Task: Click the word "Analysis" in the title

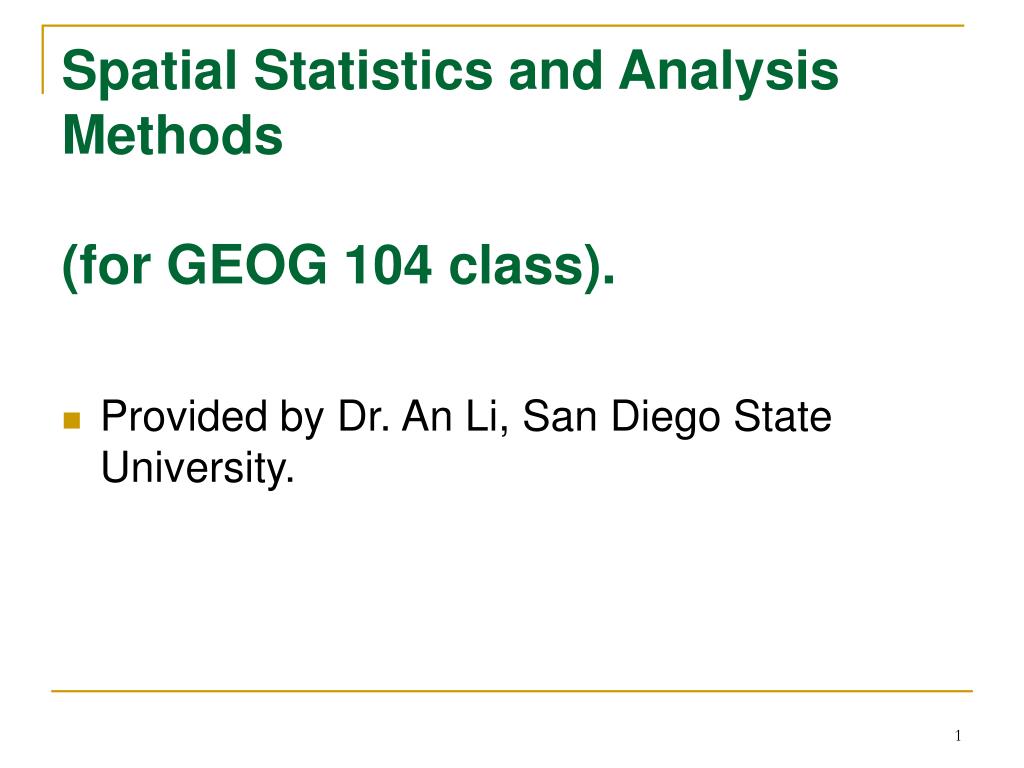Action: tap(728, 72)
